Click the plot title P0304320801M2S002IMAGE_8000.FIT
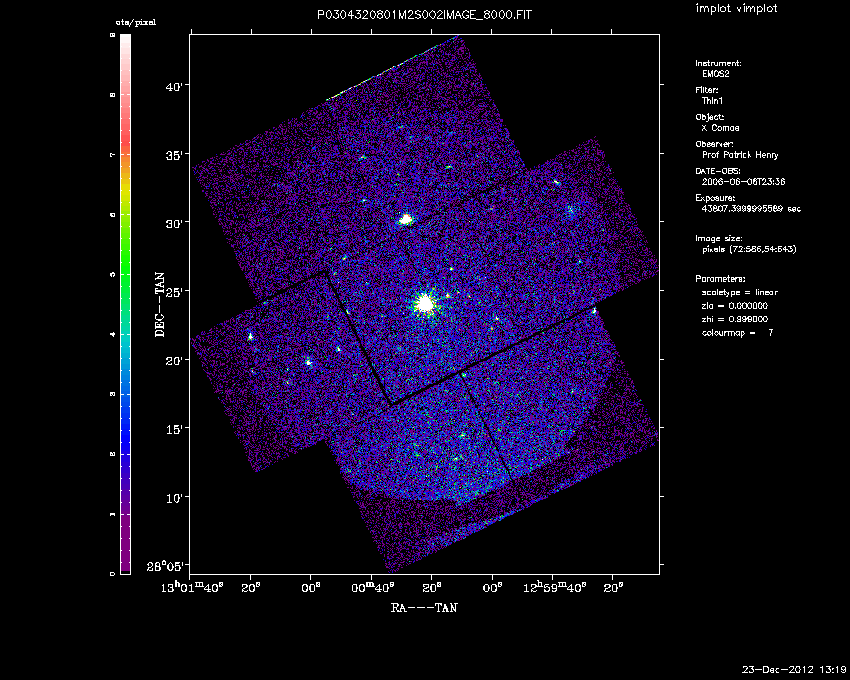 click(424, 15)
